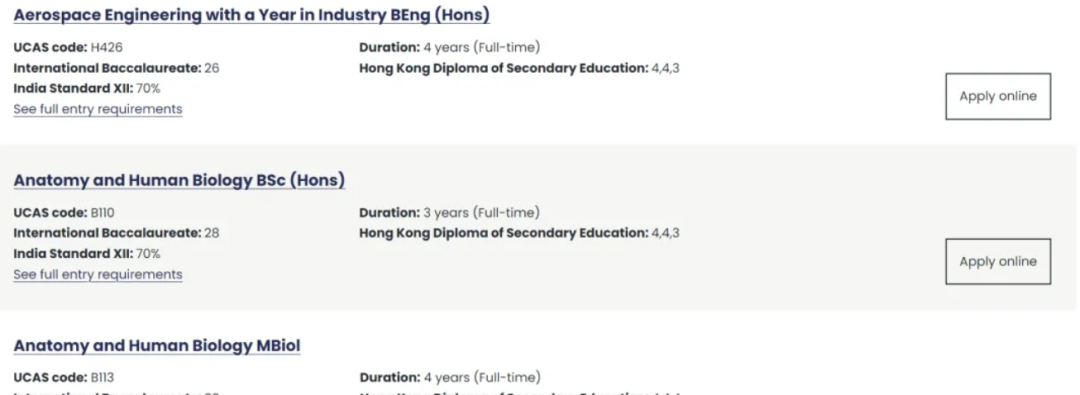The height and width of the screenshot is (395, 1080).
Task: See full entry requirements for Aerospace Engineering
Action: point(98,109)
